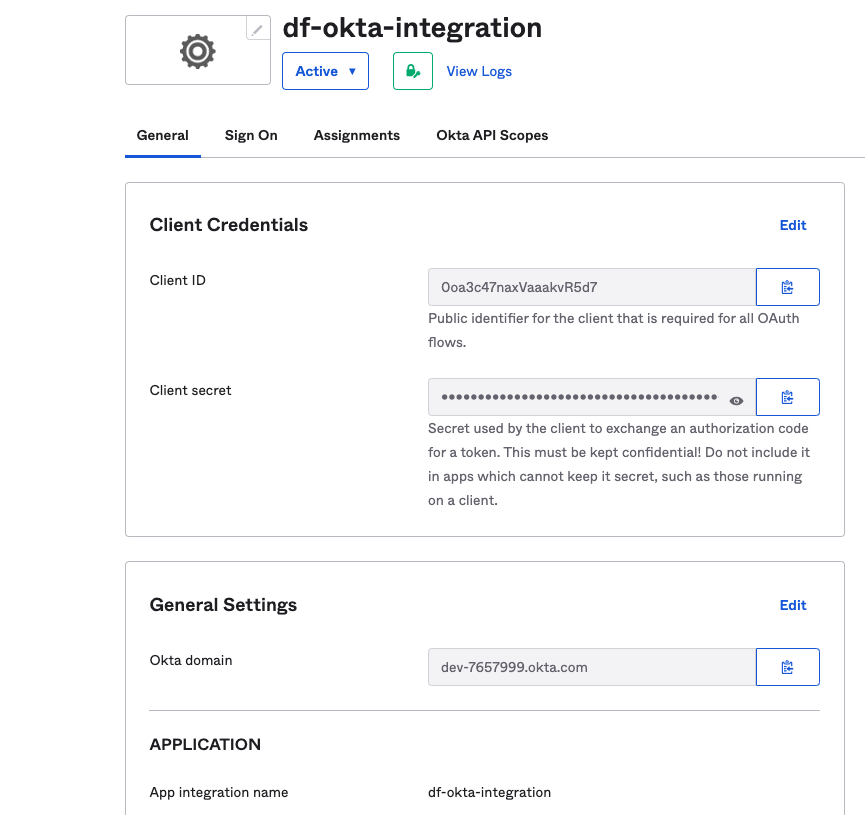Click the df-okta-integration page title
Screen dimensions: 865x815
click(x=412, y=28)
